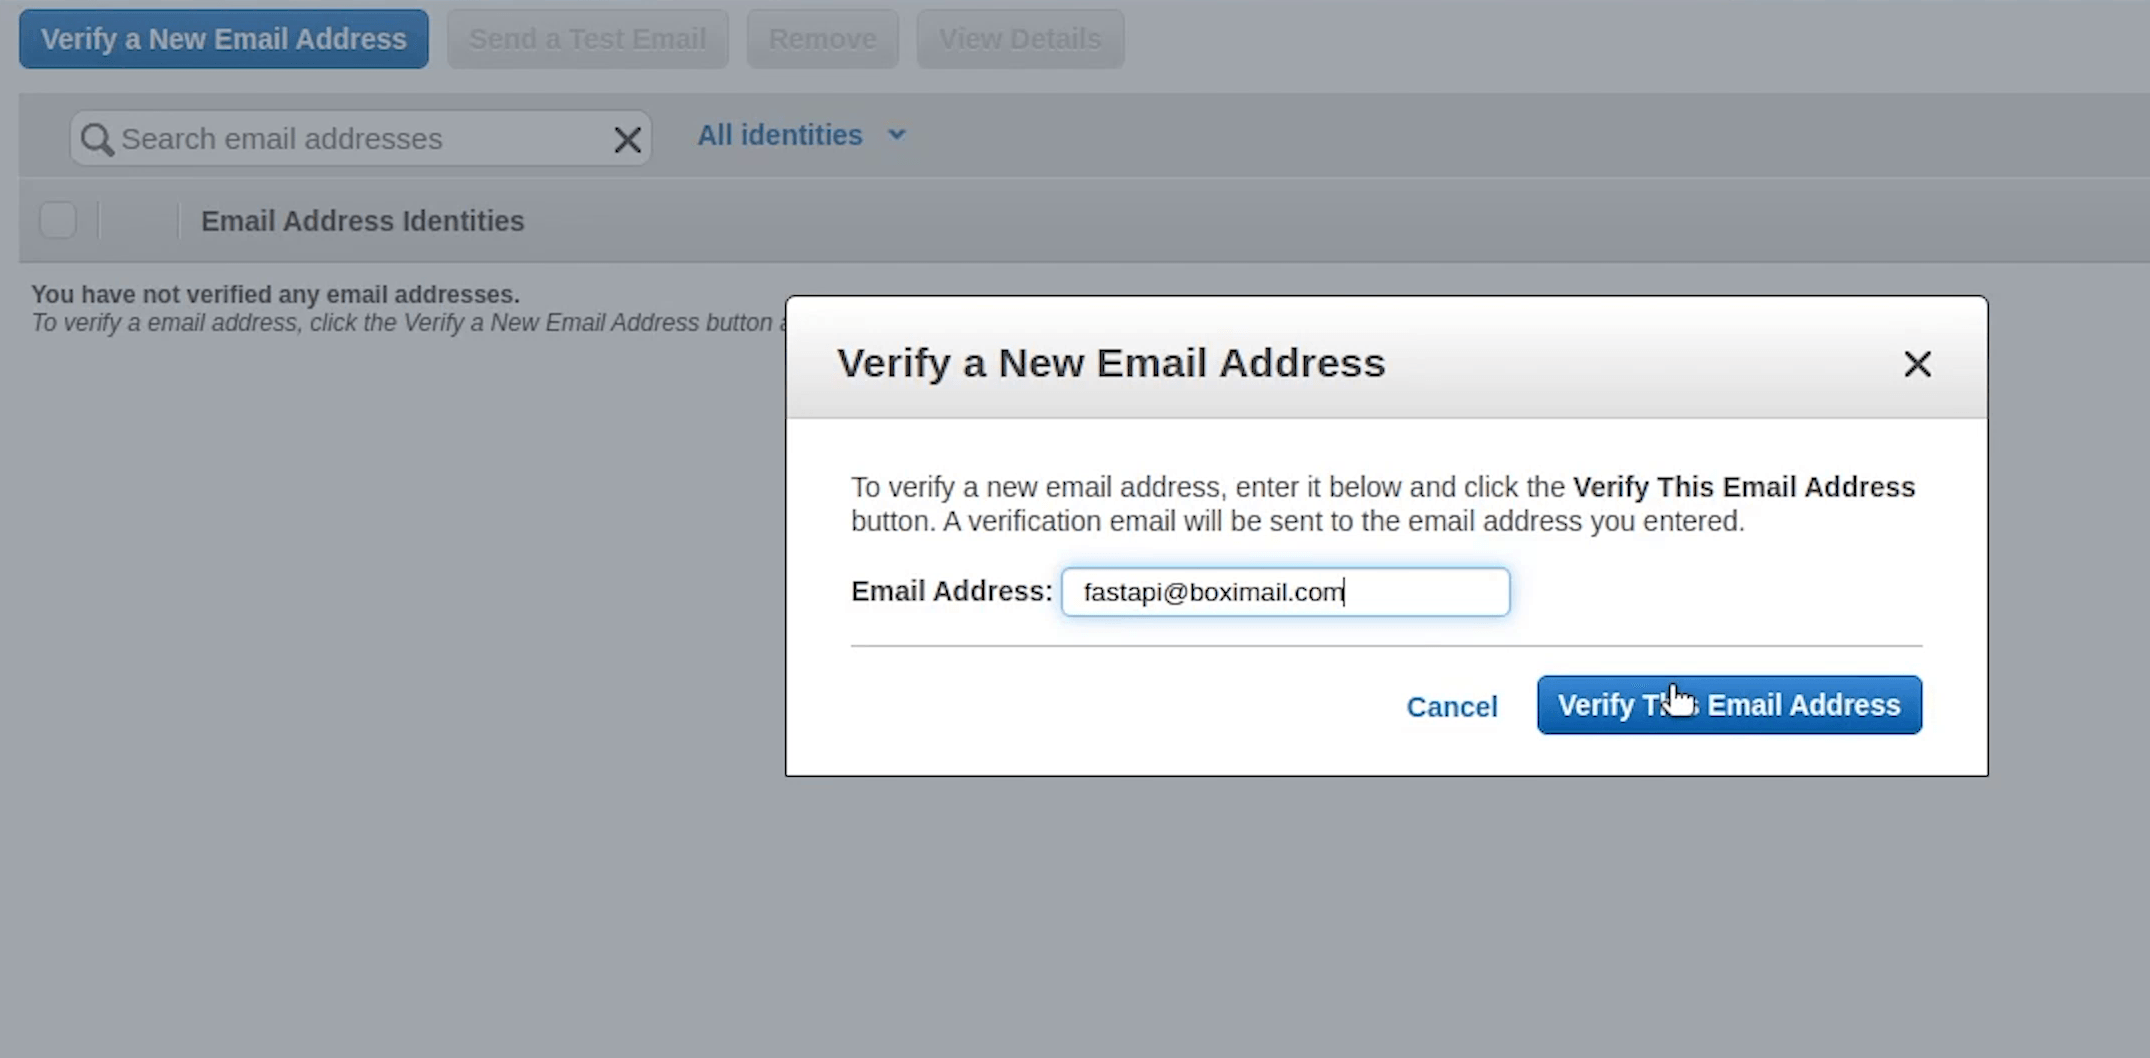Click the magnifier icon in search box
Screen dimensions: 2150x1058
[x=96, y=139]
